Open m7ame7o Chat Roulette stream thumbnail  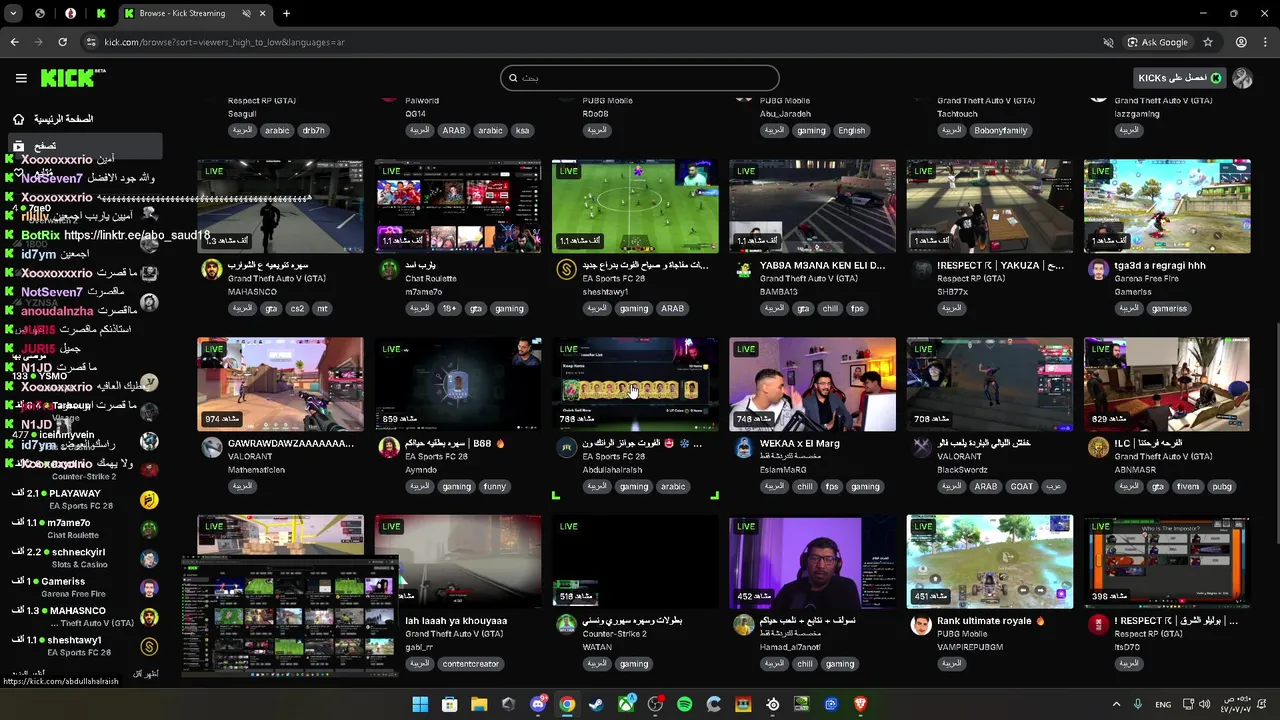(458, 206)
